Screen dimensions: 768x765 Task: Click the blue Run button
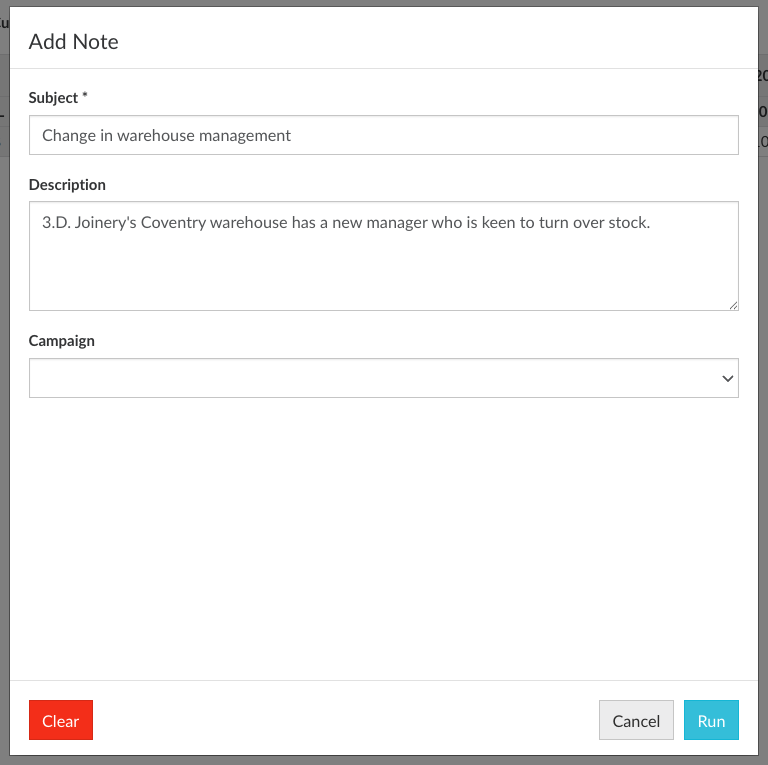(711, 720)
